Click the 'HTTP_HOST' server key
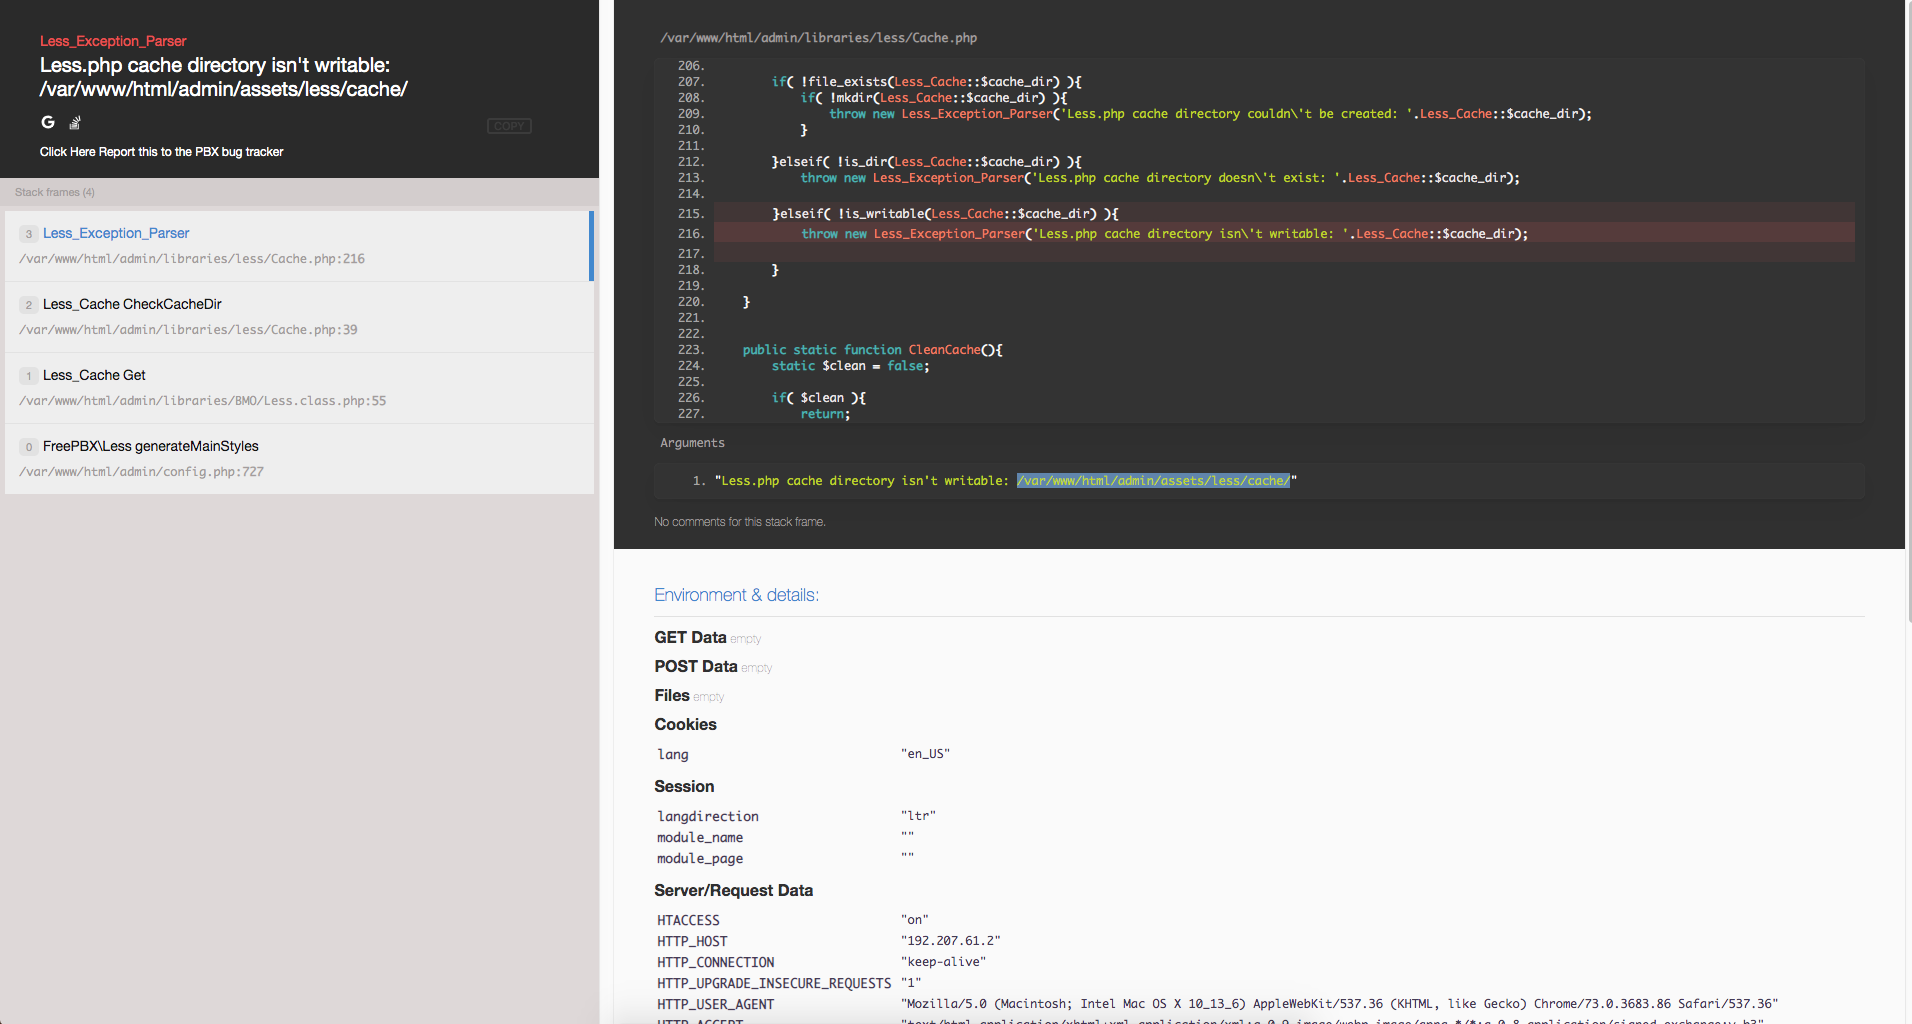This screenshot has width=1912, height=1024. pyautogui.click(x=692, y=941)
